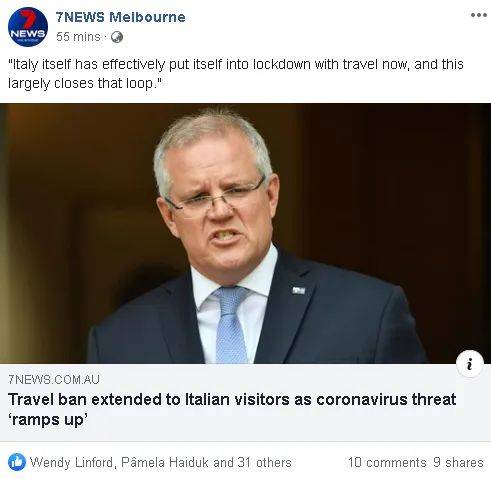Viewport: 491px width, 479px height.
Task: Open the 7NEWS Melbourne profile picture
Action: 28,27
